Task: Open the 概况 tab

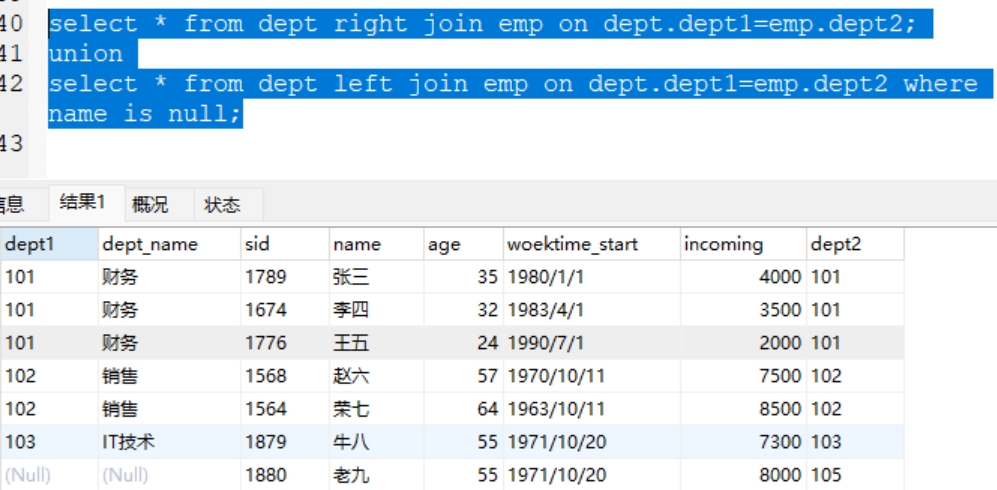Action: [x=150, y=205]
